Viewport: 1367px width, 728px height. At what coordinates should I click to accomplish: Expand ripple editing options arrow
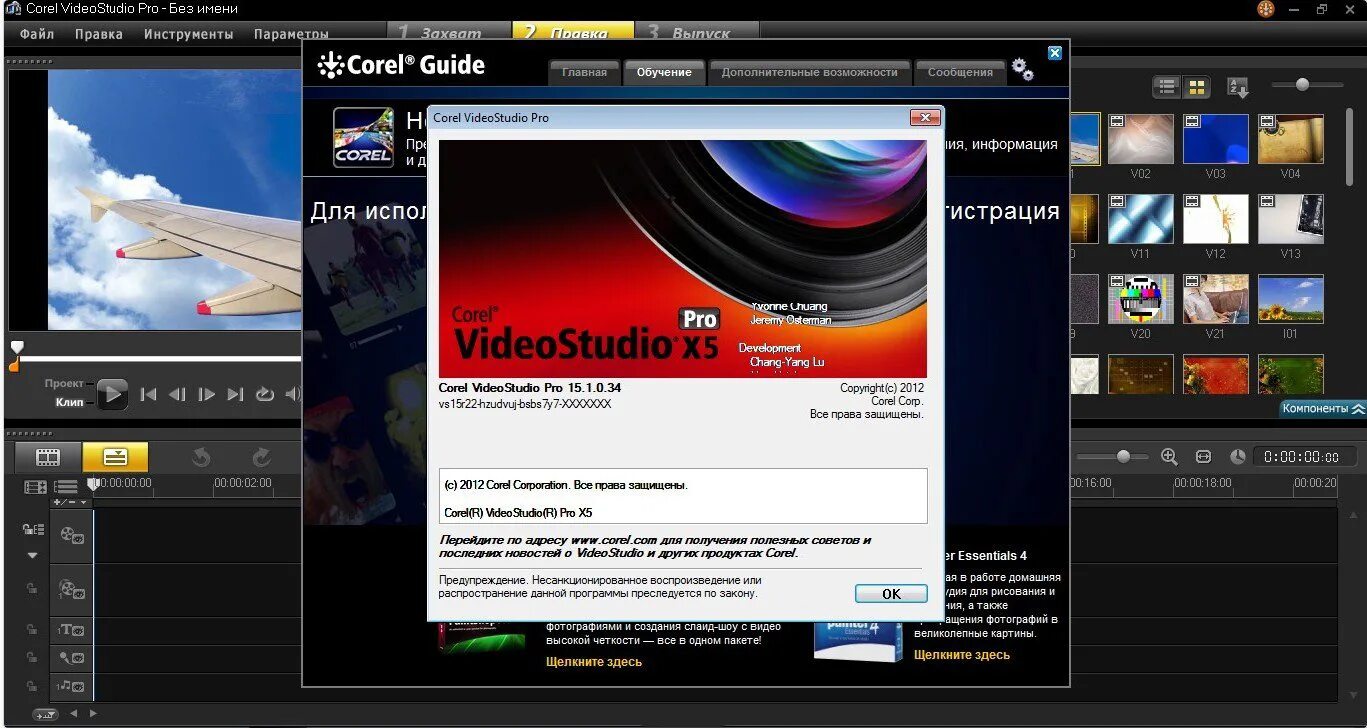coord(32,555)
